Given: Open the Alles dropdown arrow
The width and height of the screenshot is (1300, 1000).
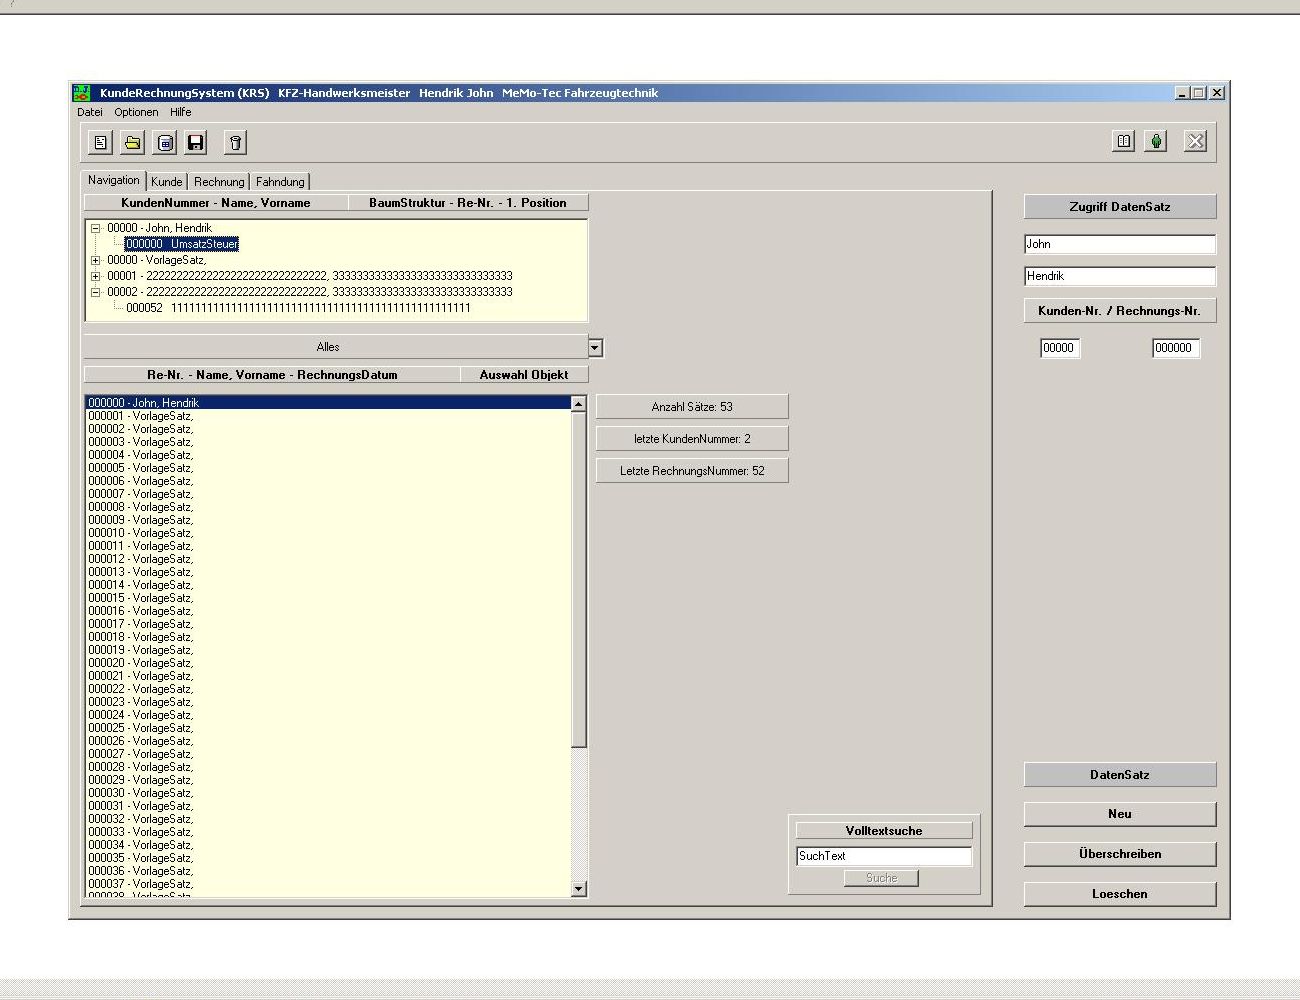Looking at the screenshot, I should pos(595,348).
